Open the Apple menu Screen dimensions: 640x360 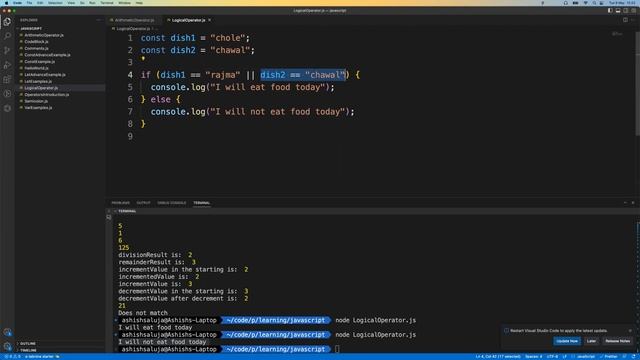[6, 3]
